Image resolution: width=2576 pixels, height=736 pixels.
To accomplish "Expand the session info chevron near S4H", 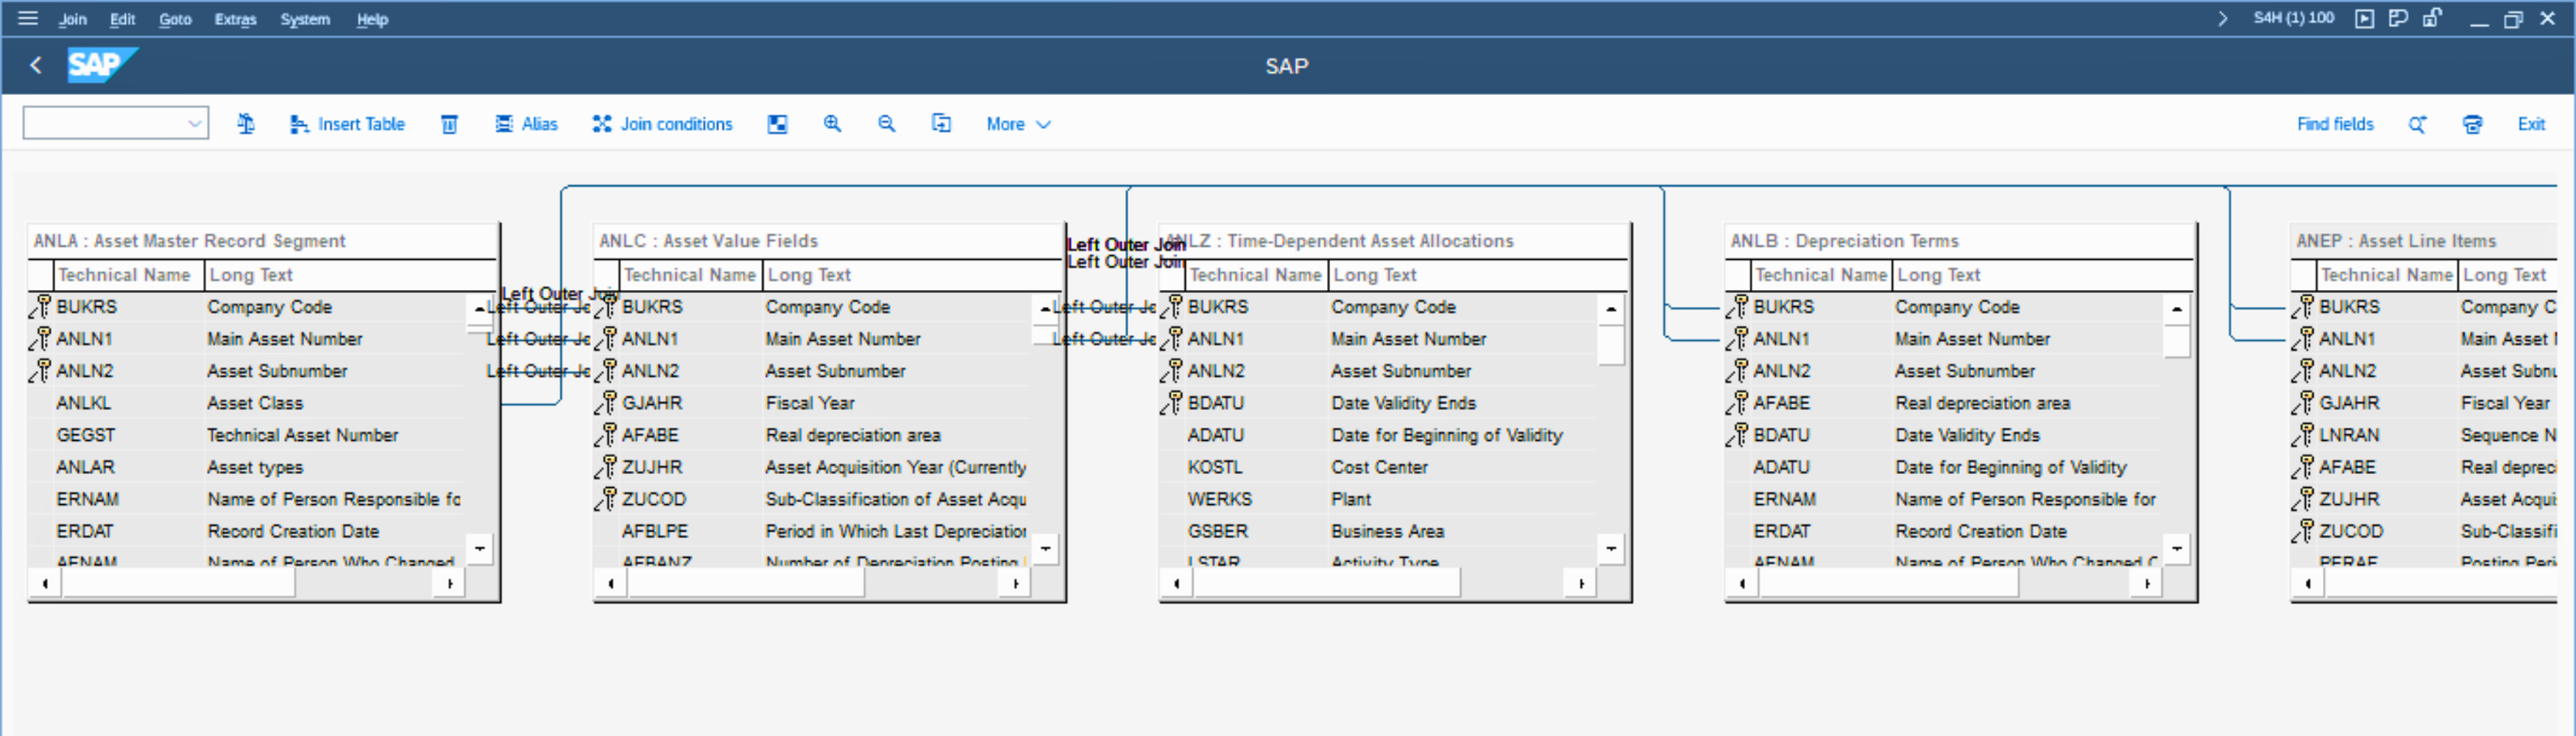I will point(2222,18).
